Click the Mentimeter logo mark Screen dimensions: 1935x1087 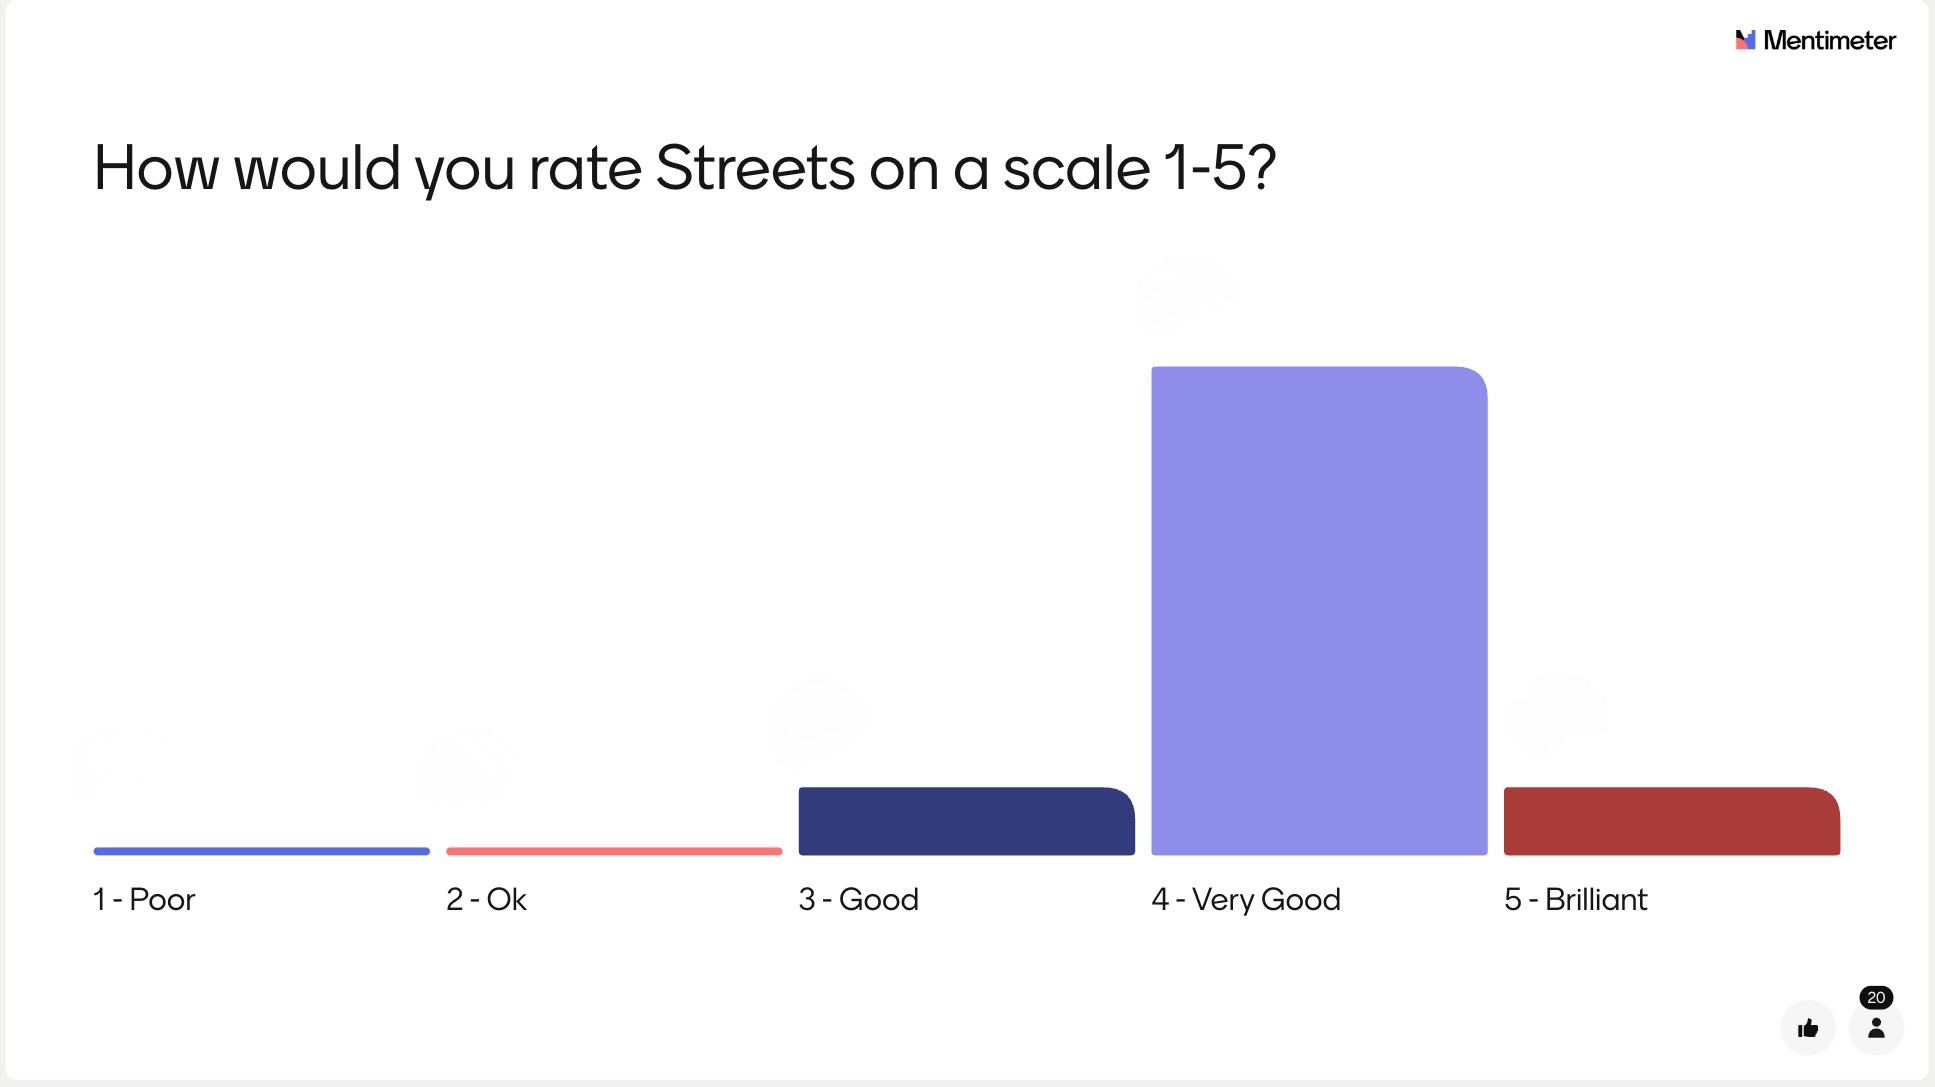pyautogui.click(x=1745, y=40)
